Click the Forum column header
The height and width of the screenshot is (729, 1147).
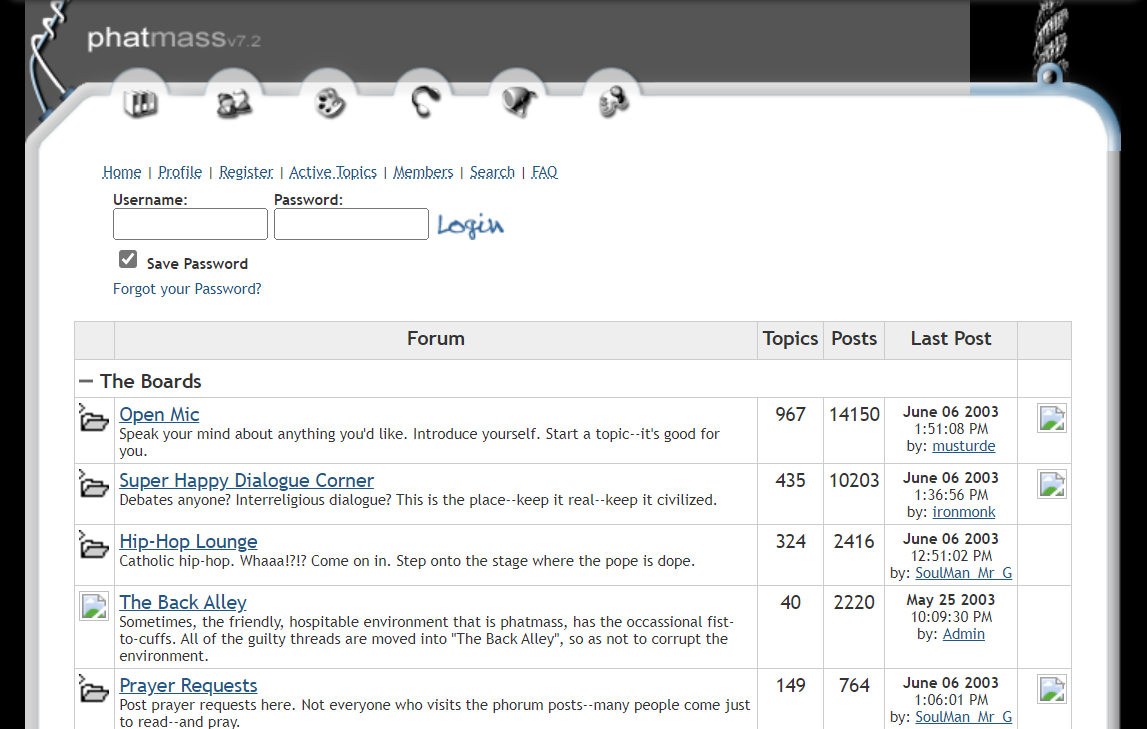436,339
